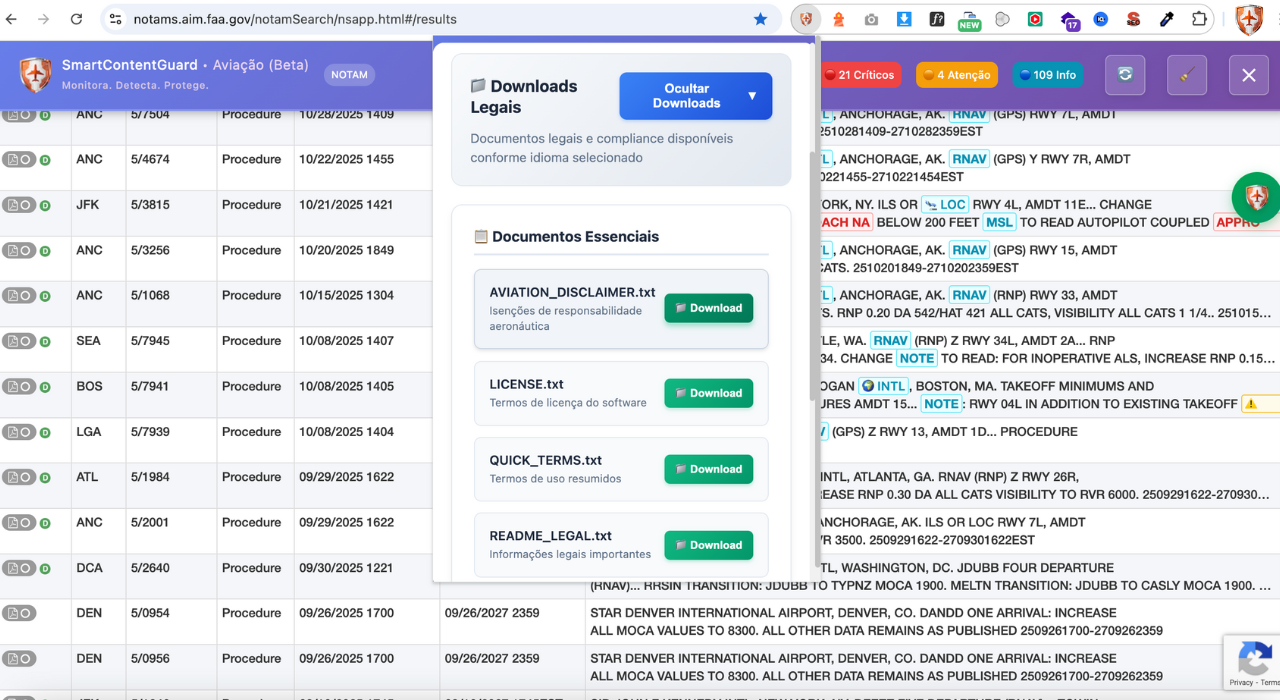Screen dimensions: 1280x700
Task: Open the browser Extensions puzzle icon
Action: pos(1199,19)
